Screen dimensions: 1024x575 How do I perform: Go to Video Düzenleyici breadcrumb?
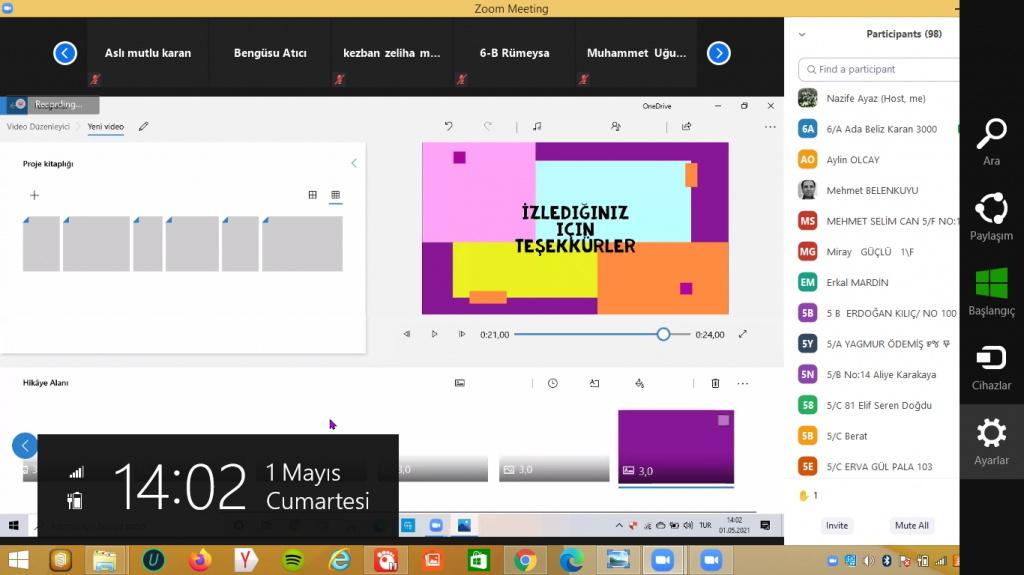[38, 127]
